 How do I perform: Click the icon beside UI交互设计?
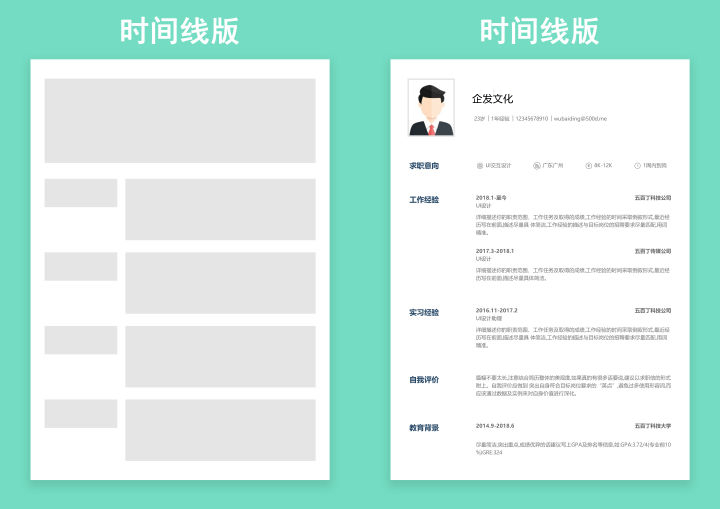click(x=479, y=166)
